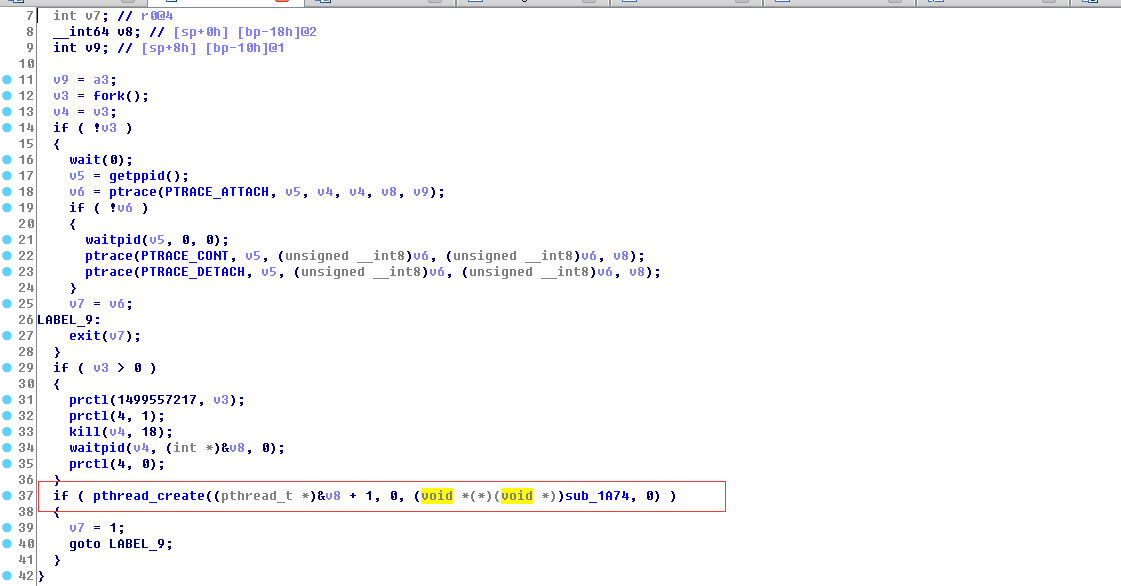Click the blue dot on the pthread_create line 37
Screen dimensions: 1121x586
pyautogui.click(x=8, y=495)
